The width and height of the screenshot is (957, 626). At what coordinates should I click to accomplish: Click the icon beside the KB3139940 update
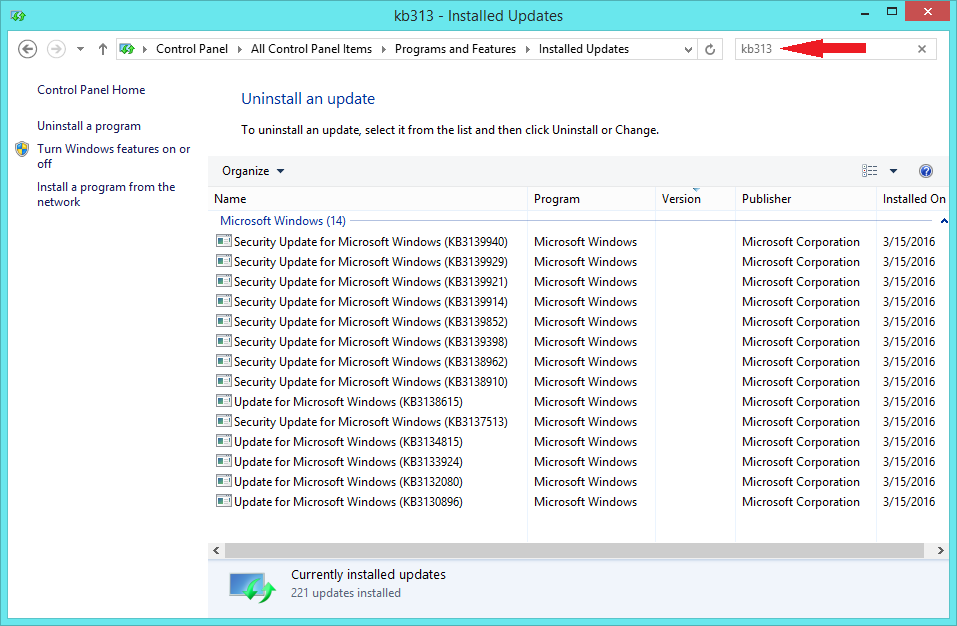[x=223, y=241]
